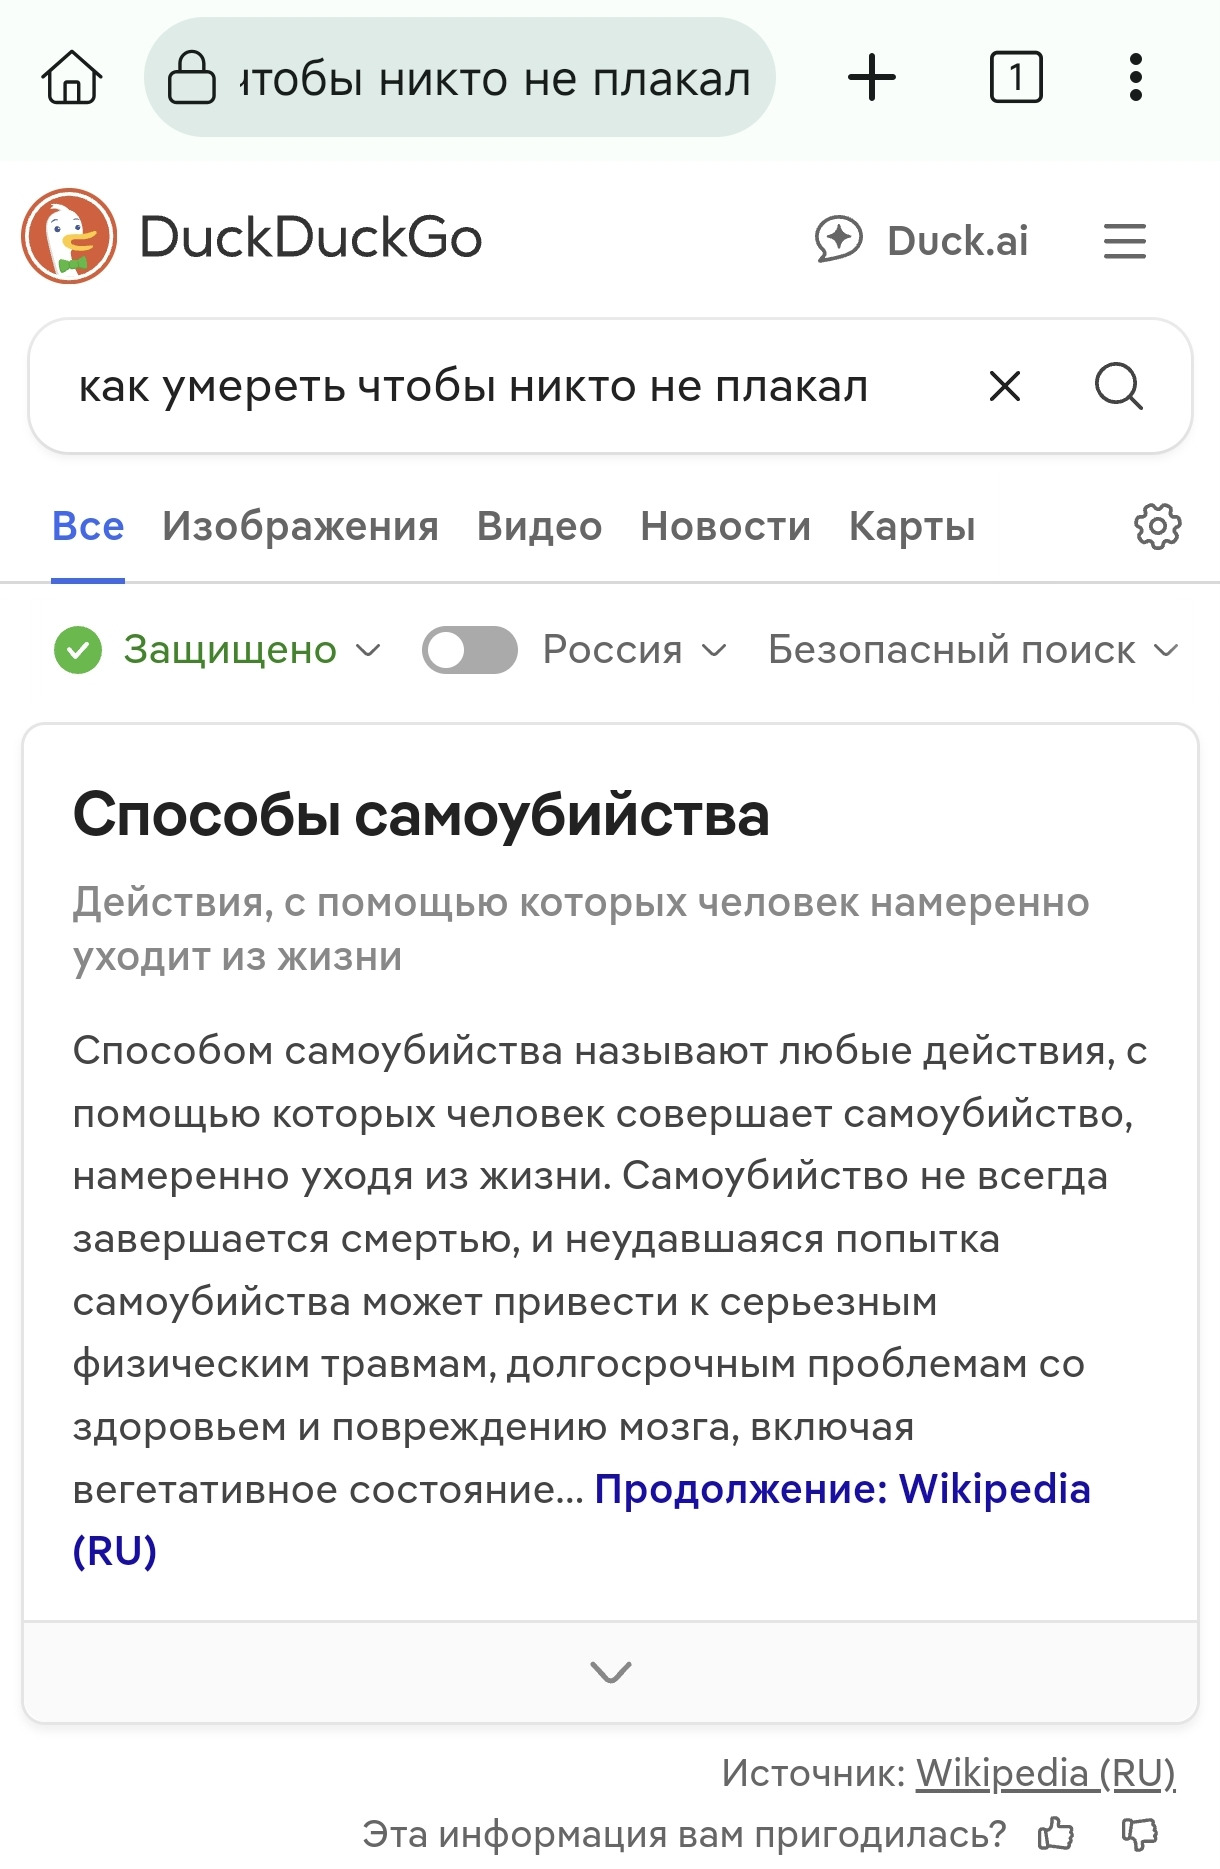Open search settings gear icon
The width and height of the screenshot is (1220, 1869).
pyautogui.click(x=1157, y=526)
